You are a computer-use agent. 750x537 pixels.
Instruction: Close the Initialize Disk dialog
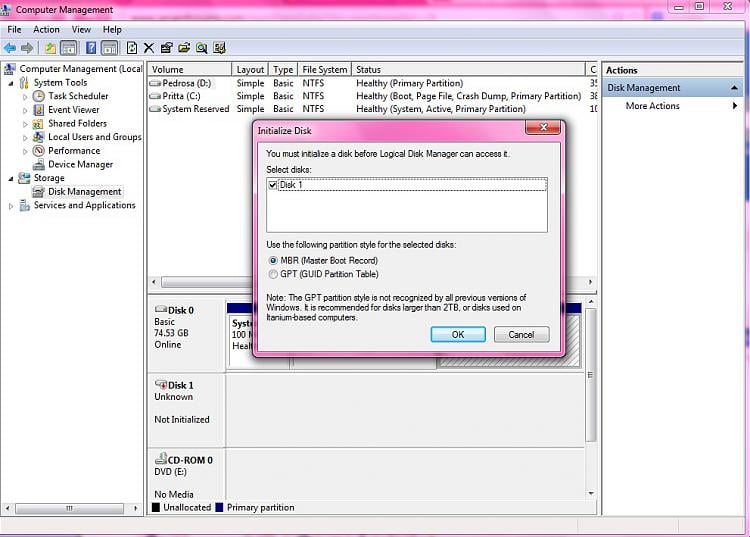[x=543, y=127]
